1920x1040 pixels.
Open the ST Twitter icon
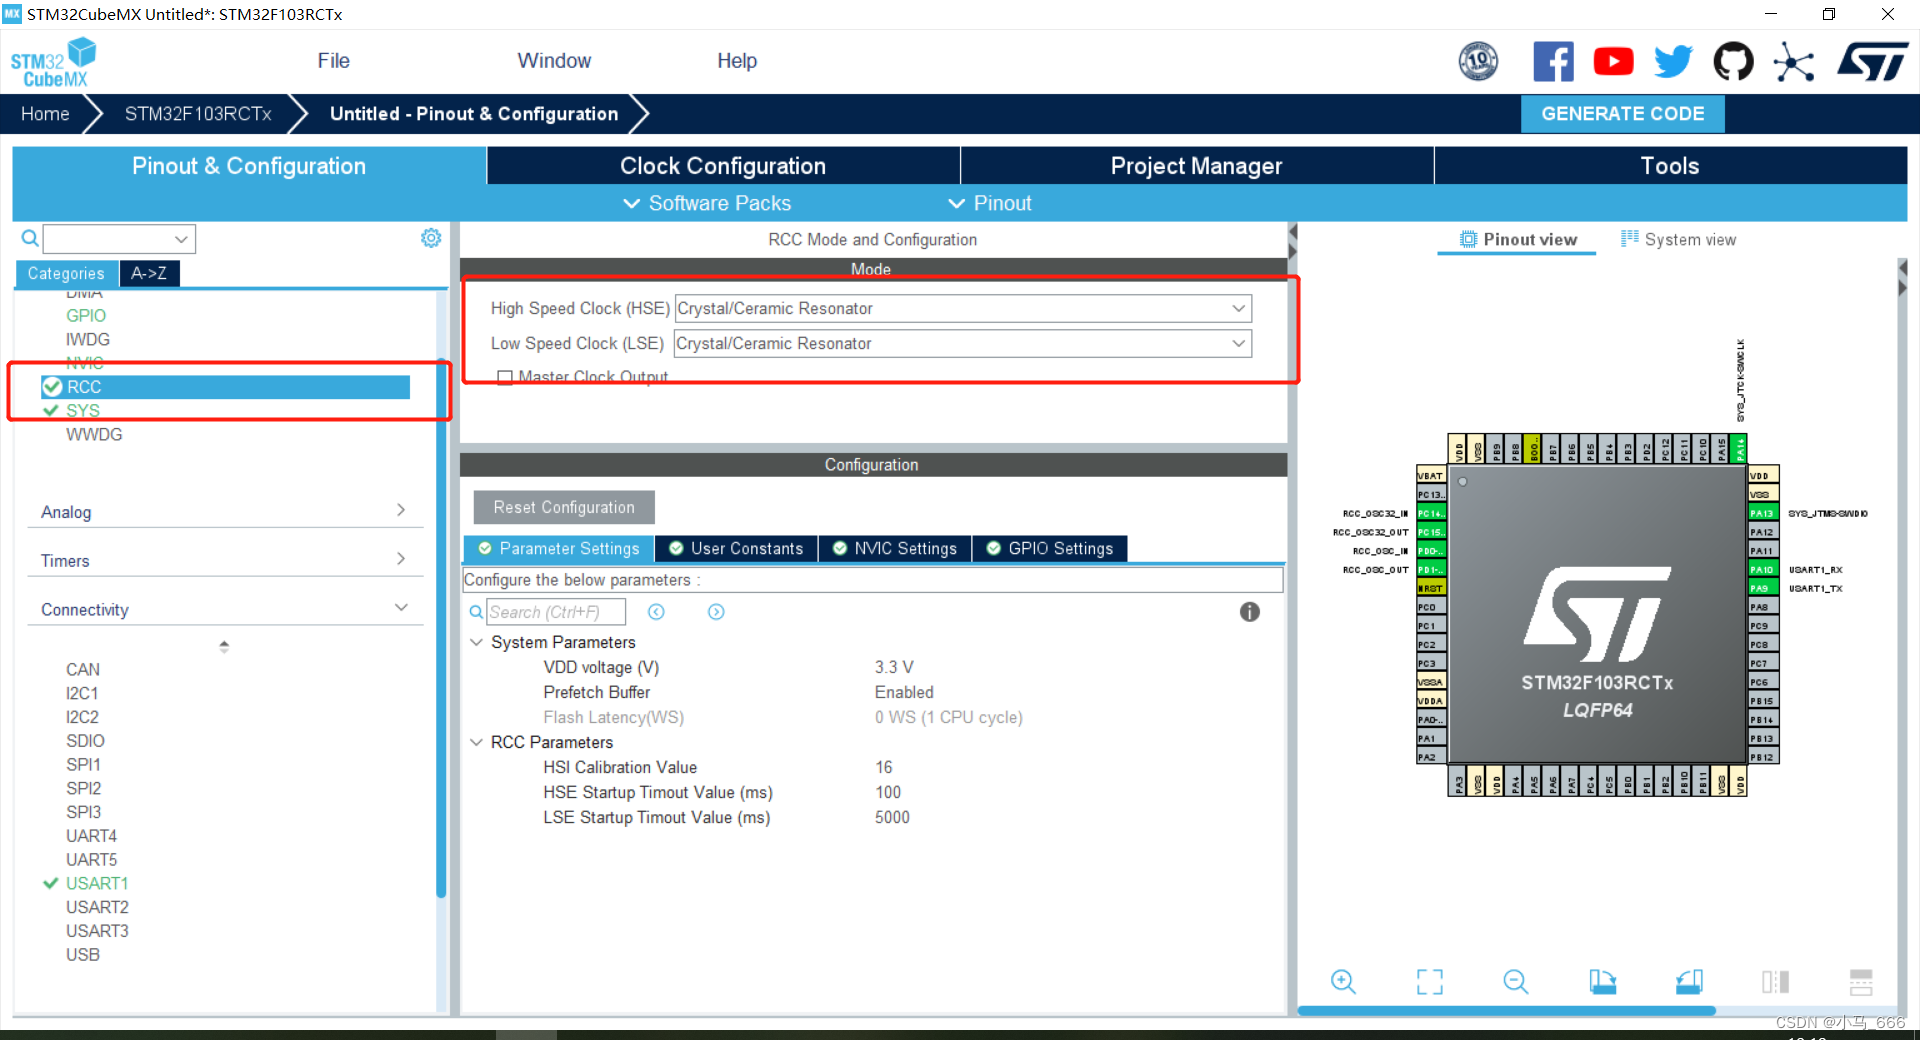[x=1673, y=62]
